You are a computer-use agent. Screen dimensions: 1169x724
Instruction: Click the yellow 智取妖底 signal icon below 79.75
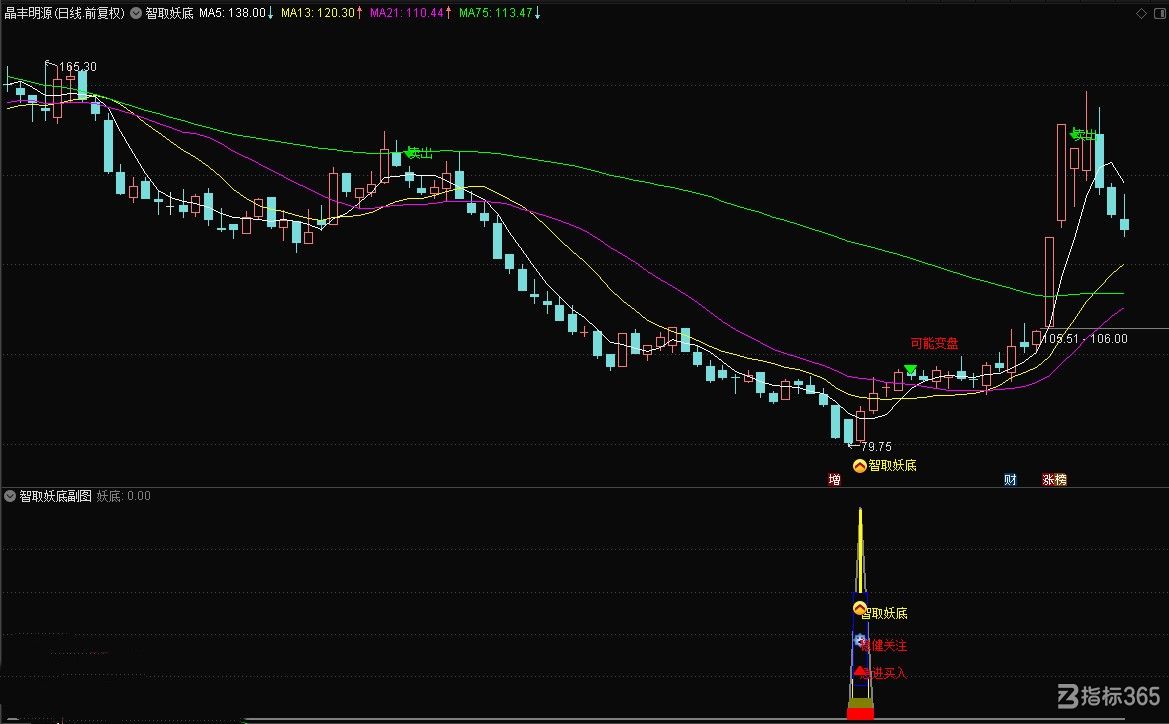pos(860,466)
